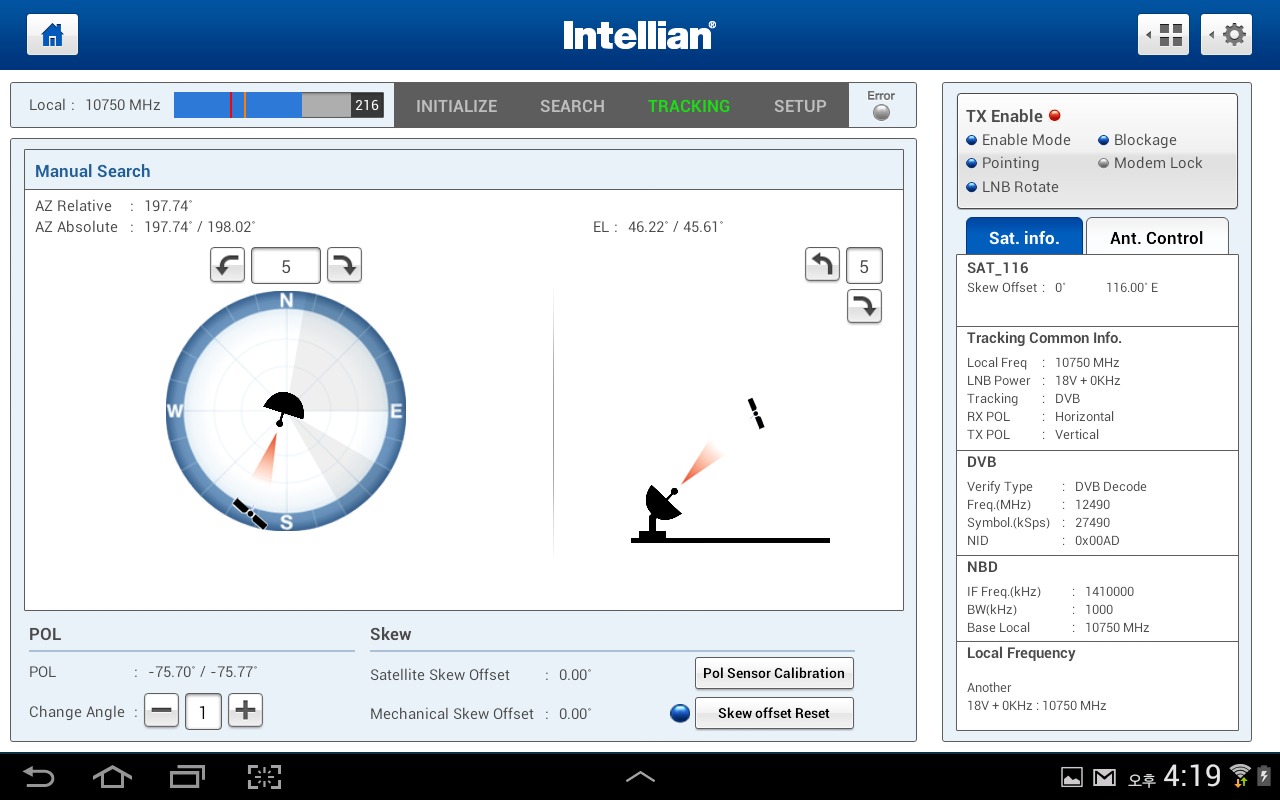
Task: Tap the EL value 46.22° / 45.61°
Action: 676,227
